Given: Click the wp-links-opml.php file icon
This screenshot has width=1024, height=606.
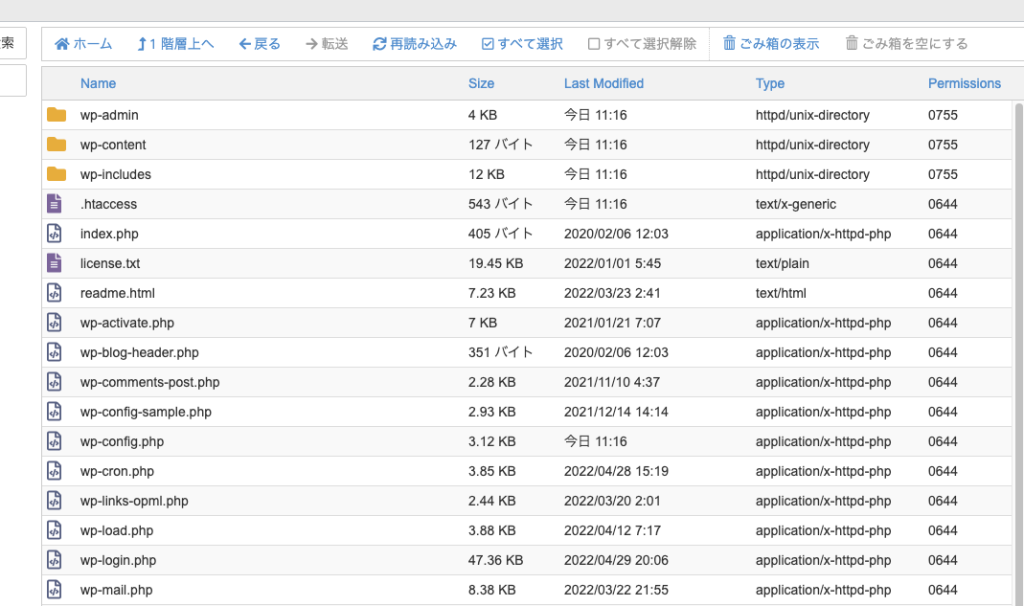Looking at the screenshot, I should (x=54, y=501).
